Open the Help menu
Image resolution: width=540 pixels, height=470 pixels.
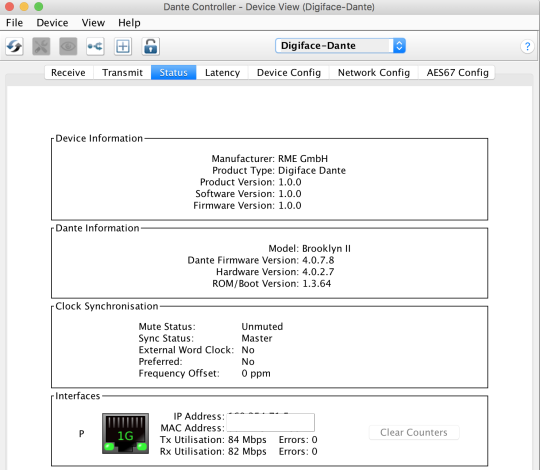[129, 23]
